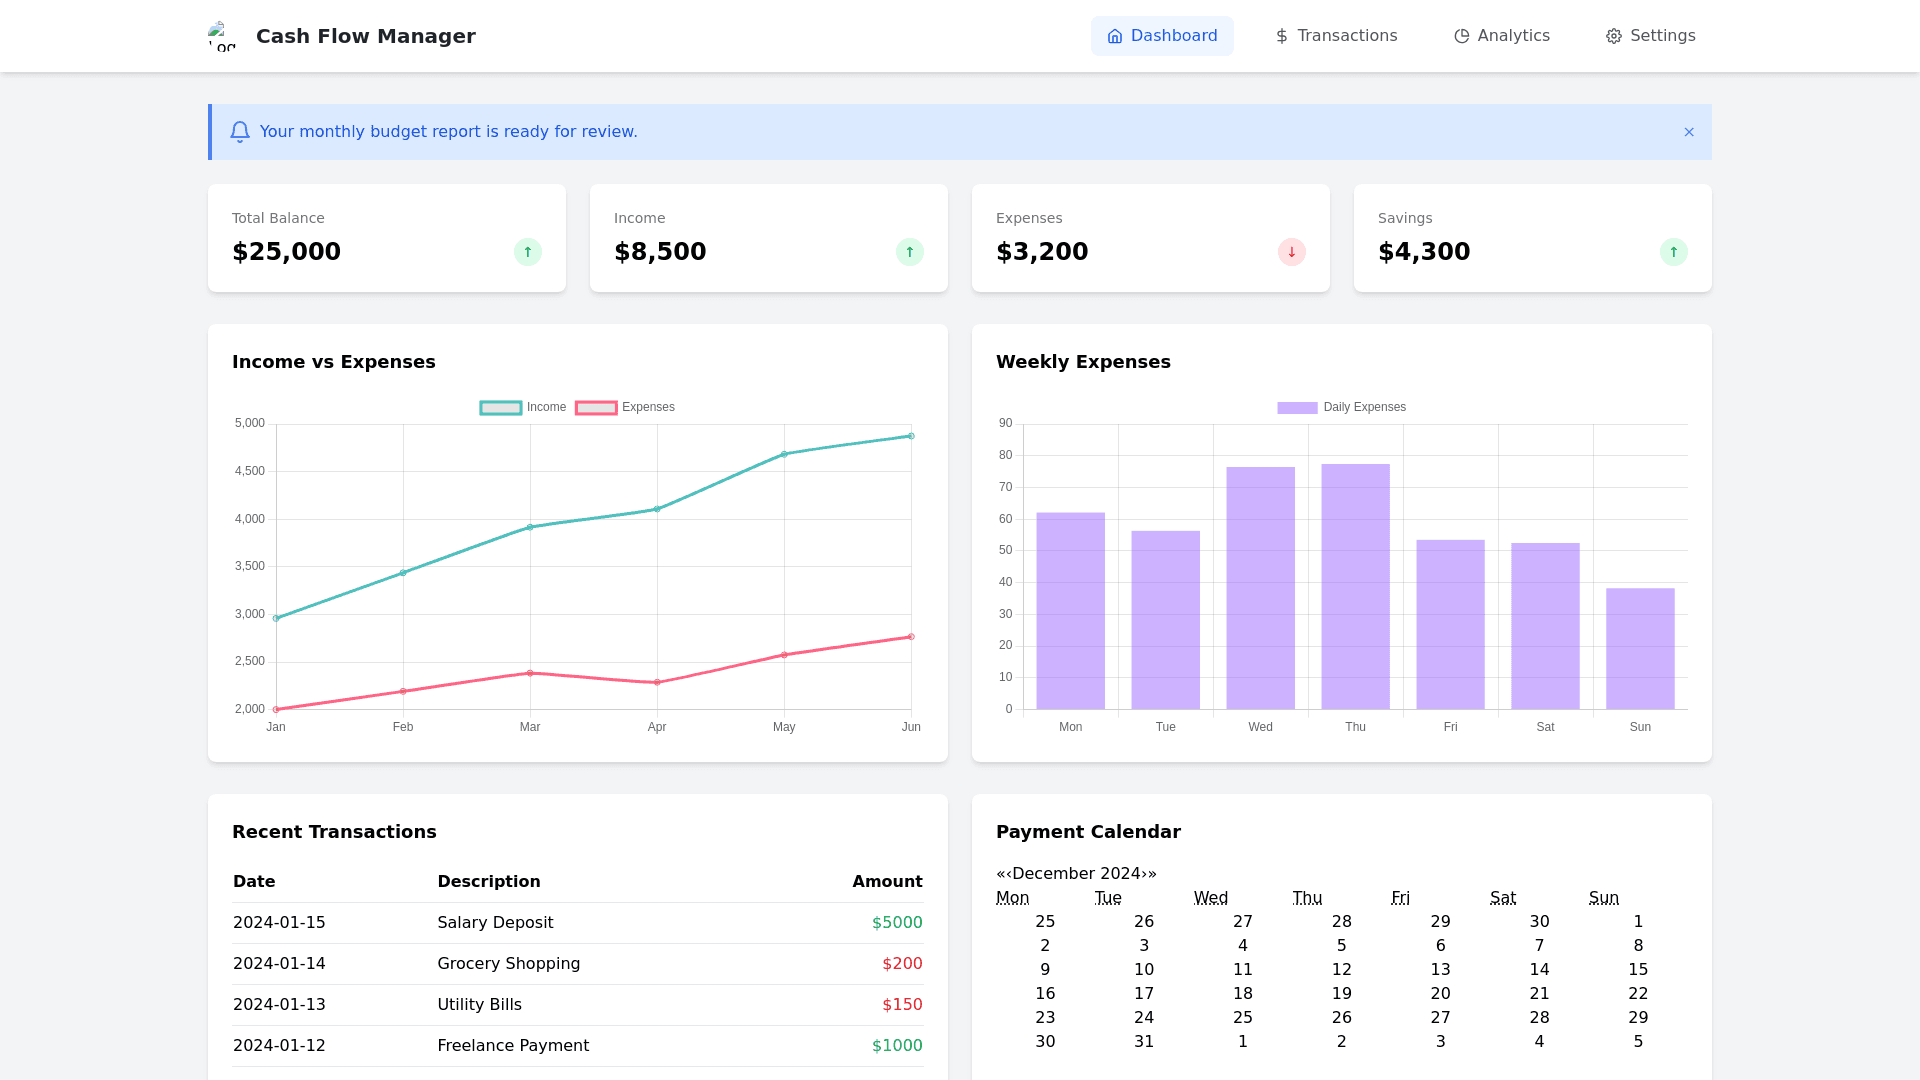This screenshot has height=1080, width=1920.
Task: Expand December 2024 calendar month label
Action: tap(1076, 874)
